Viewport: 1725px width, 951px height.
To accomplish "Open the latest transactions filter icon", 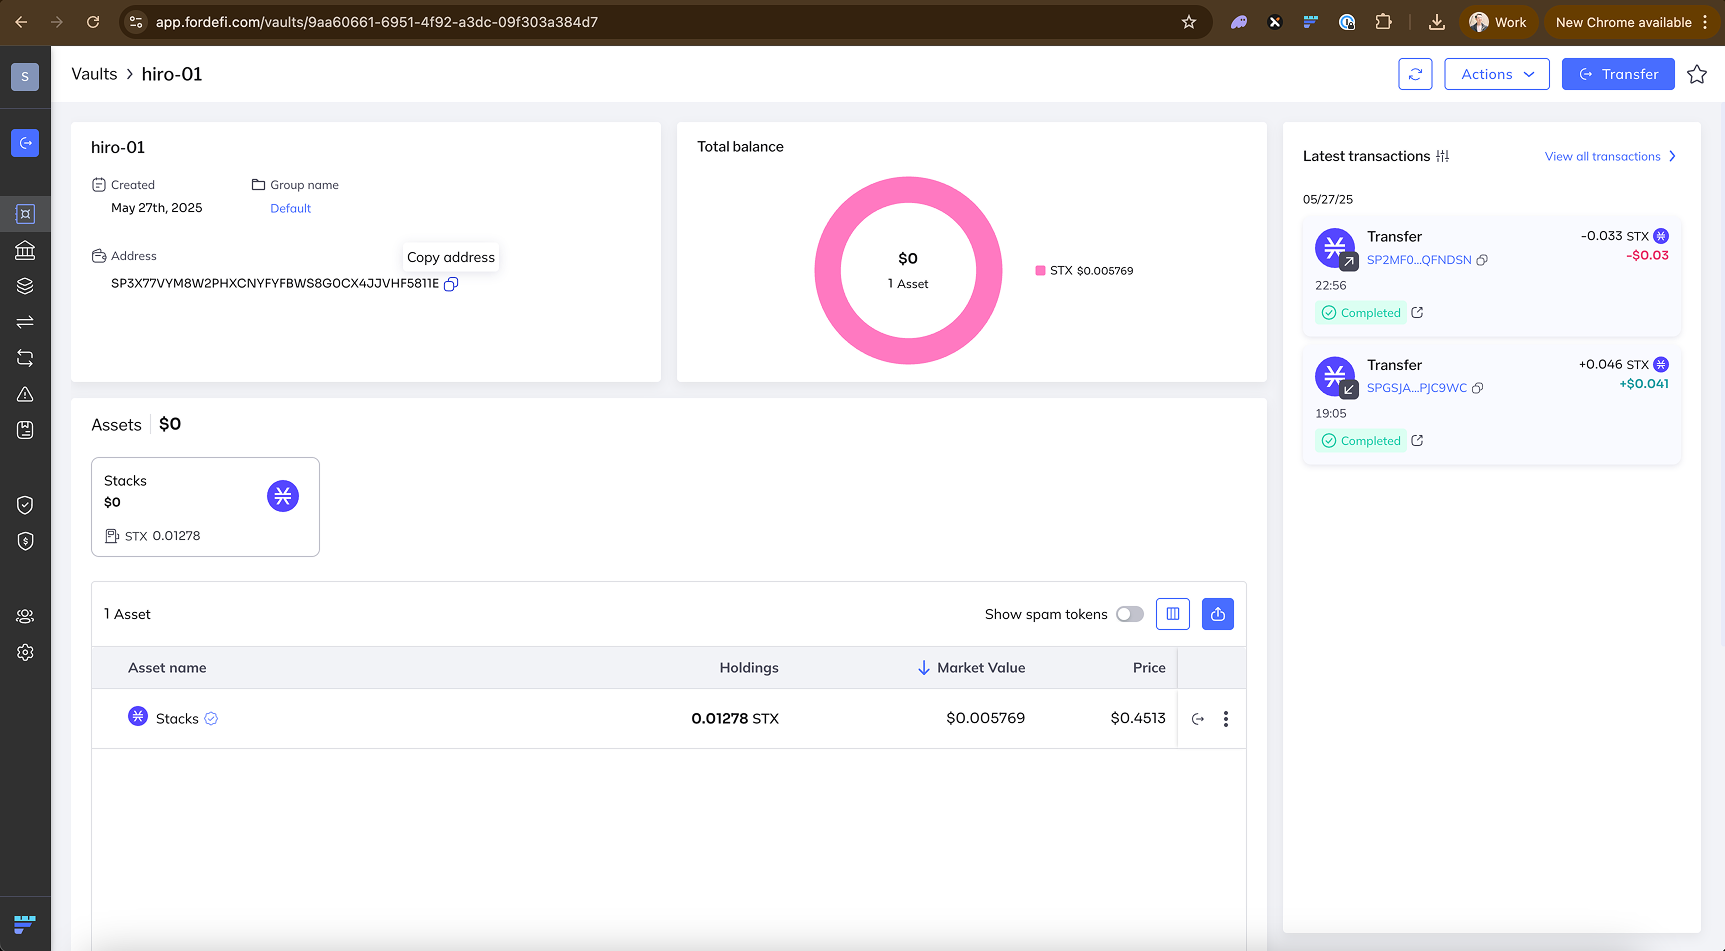I will [x=1443, y=156].
